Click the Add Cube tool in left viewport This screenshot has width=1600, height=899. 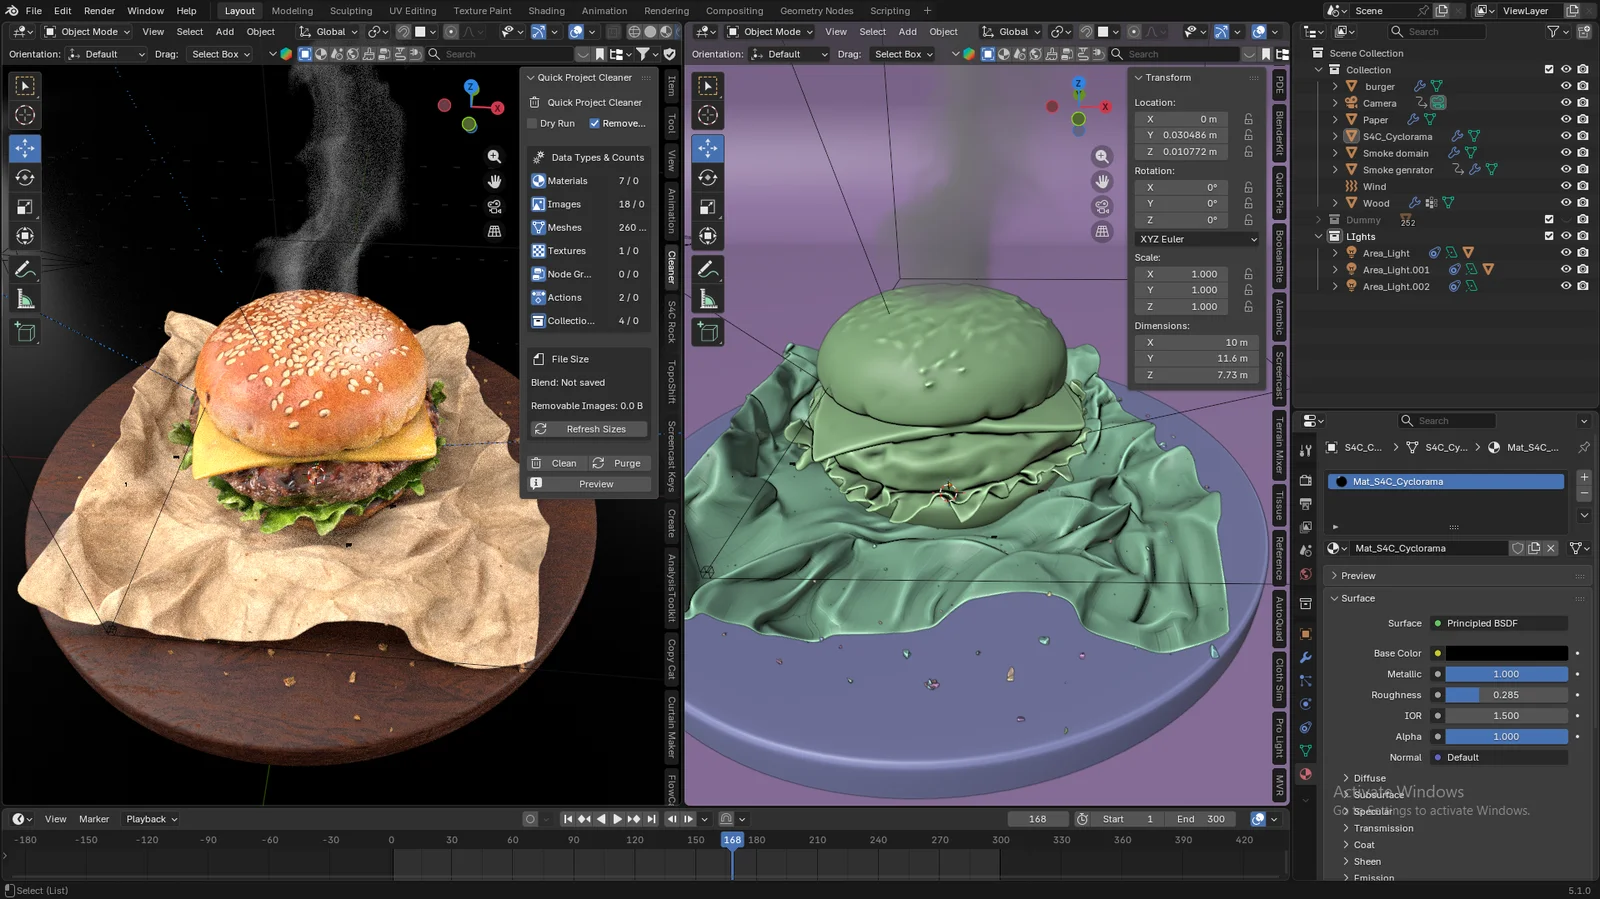click(x=25, y=333)
